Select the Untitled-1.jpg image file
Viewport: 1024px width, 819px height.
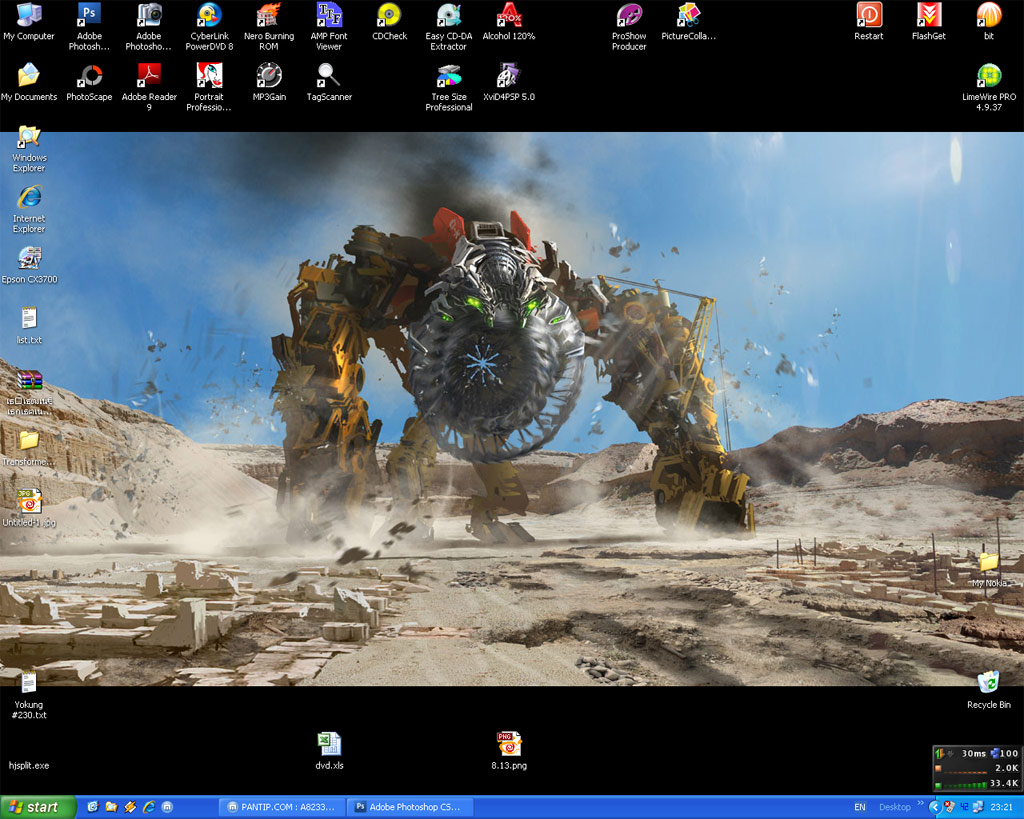29,508
